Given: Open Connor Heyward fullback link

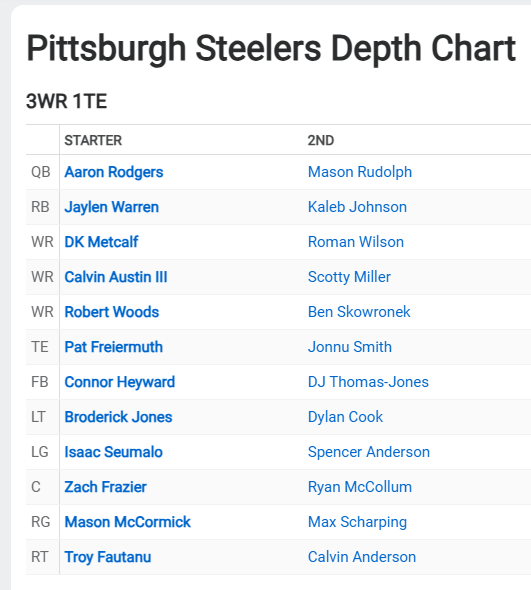Looking at the screenshot, I should 120,382.
